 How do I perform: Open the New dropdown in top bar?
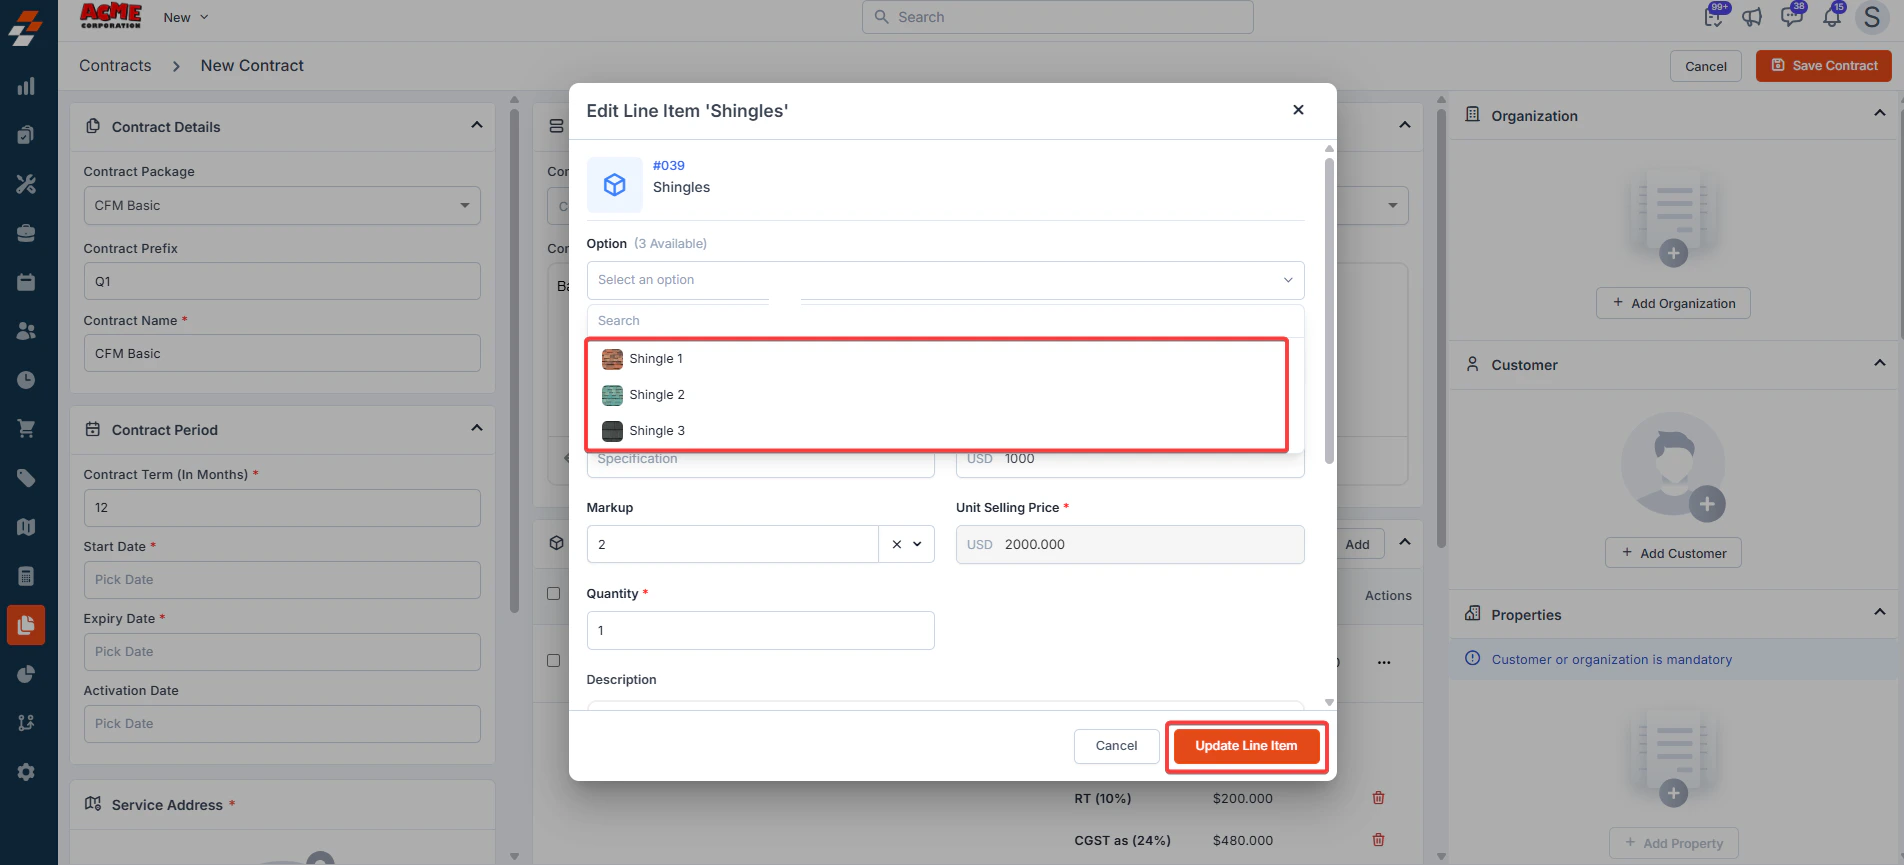pyautogui.click(x=187, y=17)
